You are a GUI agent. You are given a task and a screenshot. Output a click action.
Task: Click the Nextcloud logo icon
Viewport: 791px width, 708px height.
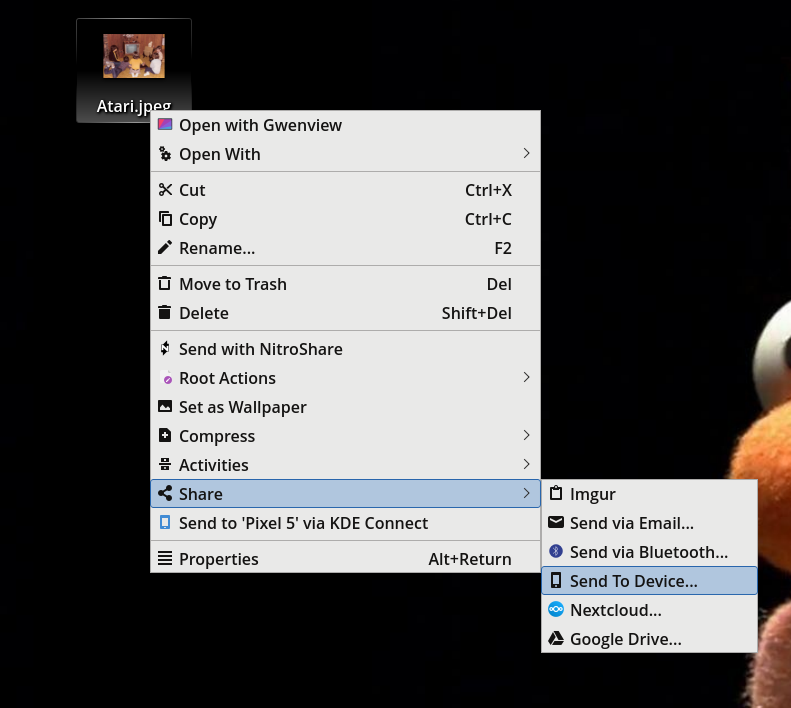pos(556,609)
